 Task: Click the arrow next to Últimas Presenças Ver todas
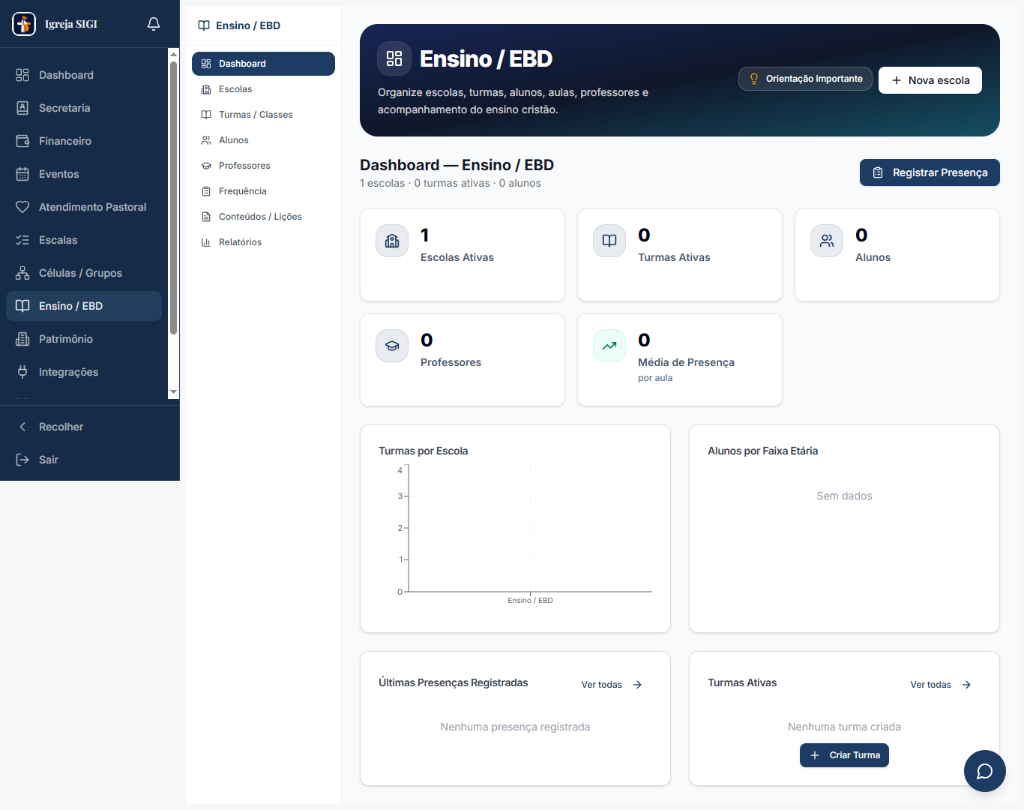(637, 685)
